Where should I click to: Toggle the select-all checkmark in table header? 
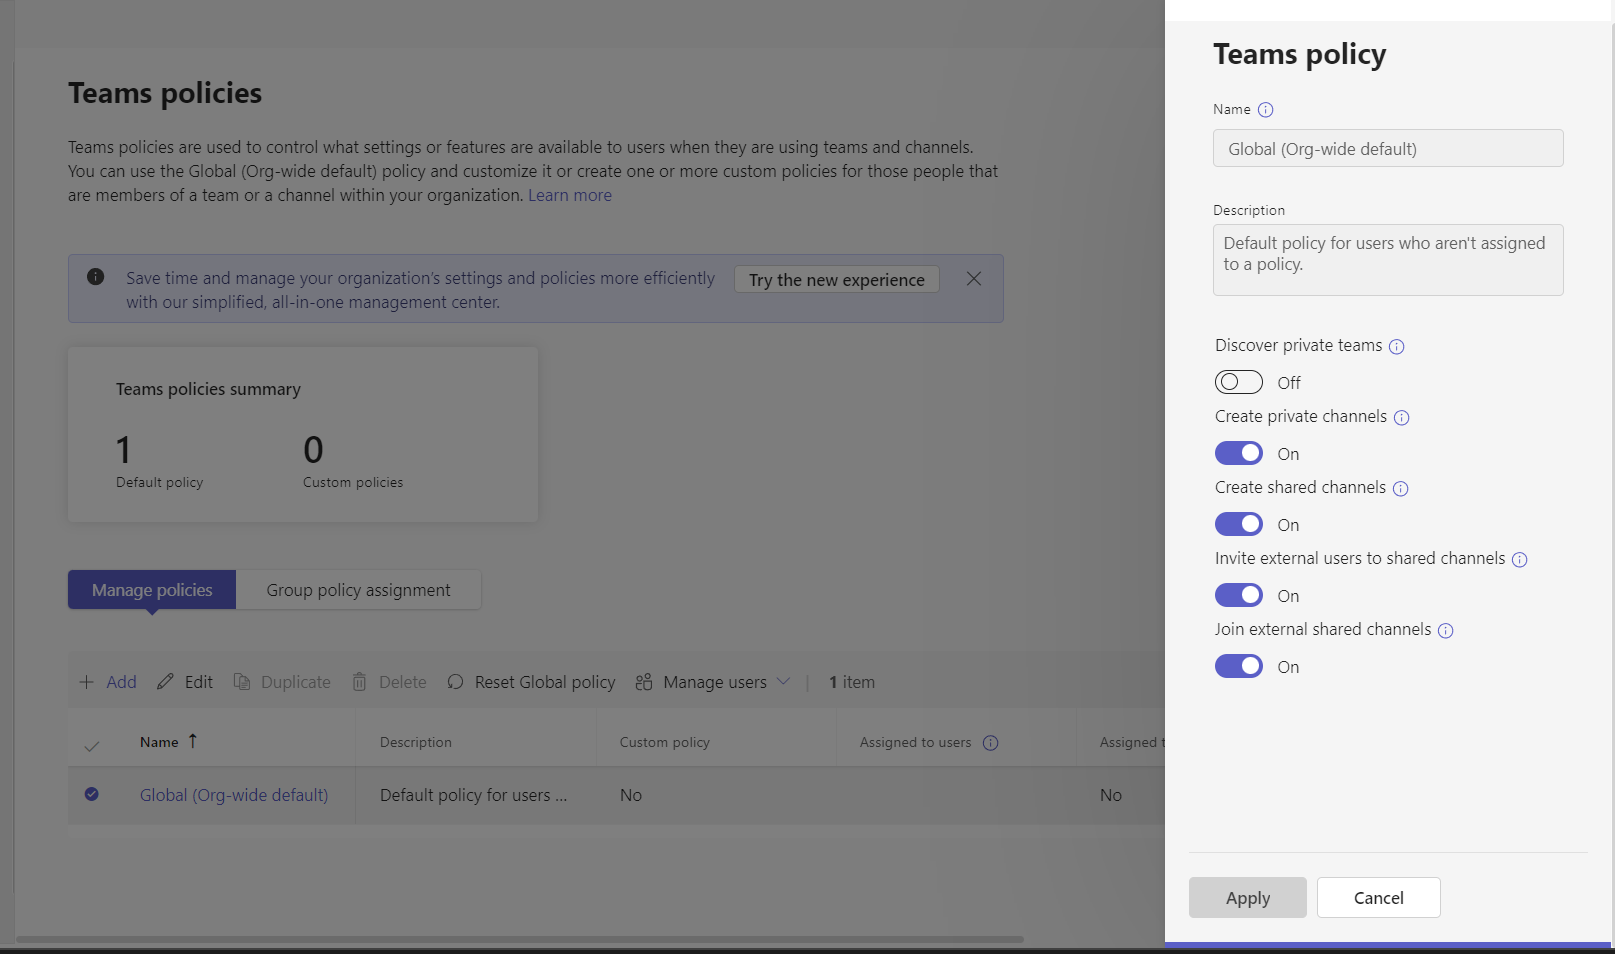(92, 746)
